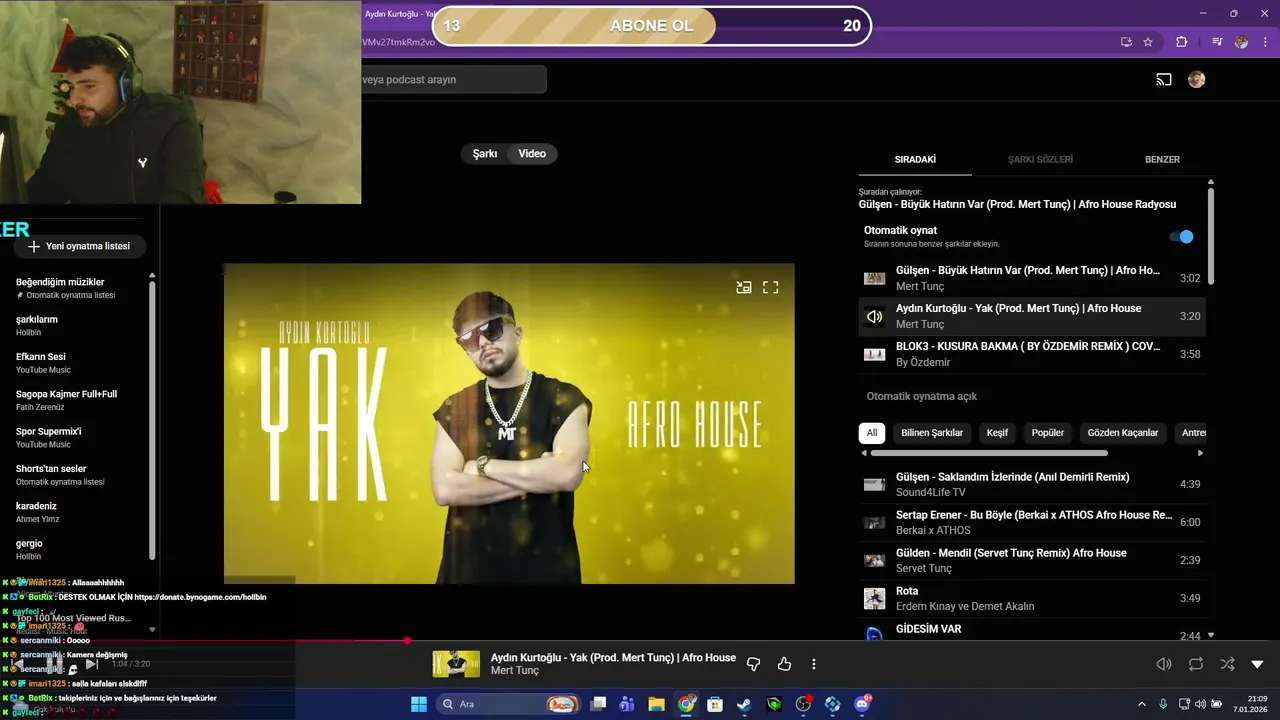Image resolution: width=1280 pixels, height=720 pixels.
Task: Open Efkarın Sesi playlist
Action: tap(78, 363)
